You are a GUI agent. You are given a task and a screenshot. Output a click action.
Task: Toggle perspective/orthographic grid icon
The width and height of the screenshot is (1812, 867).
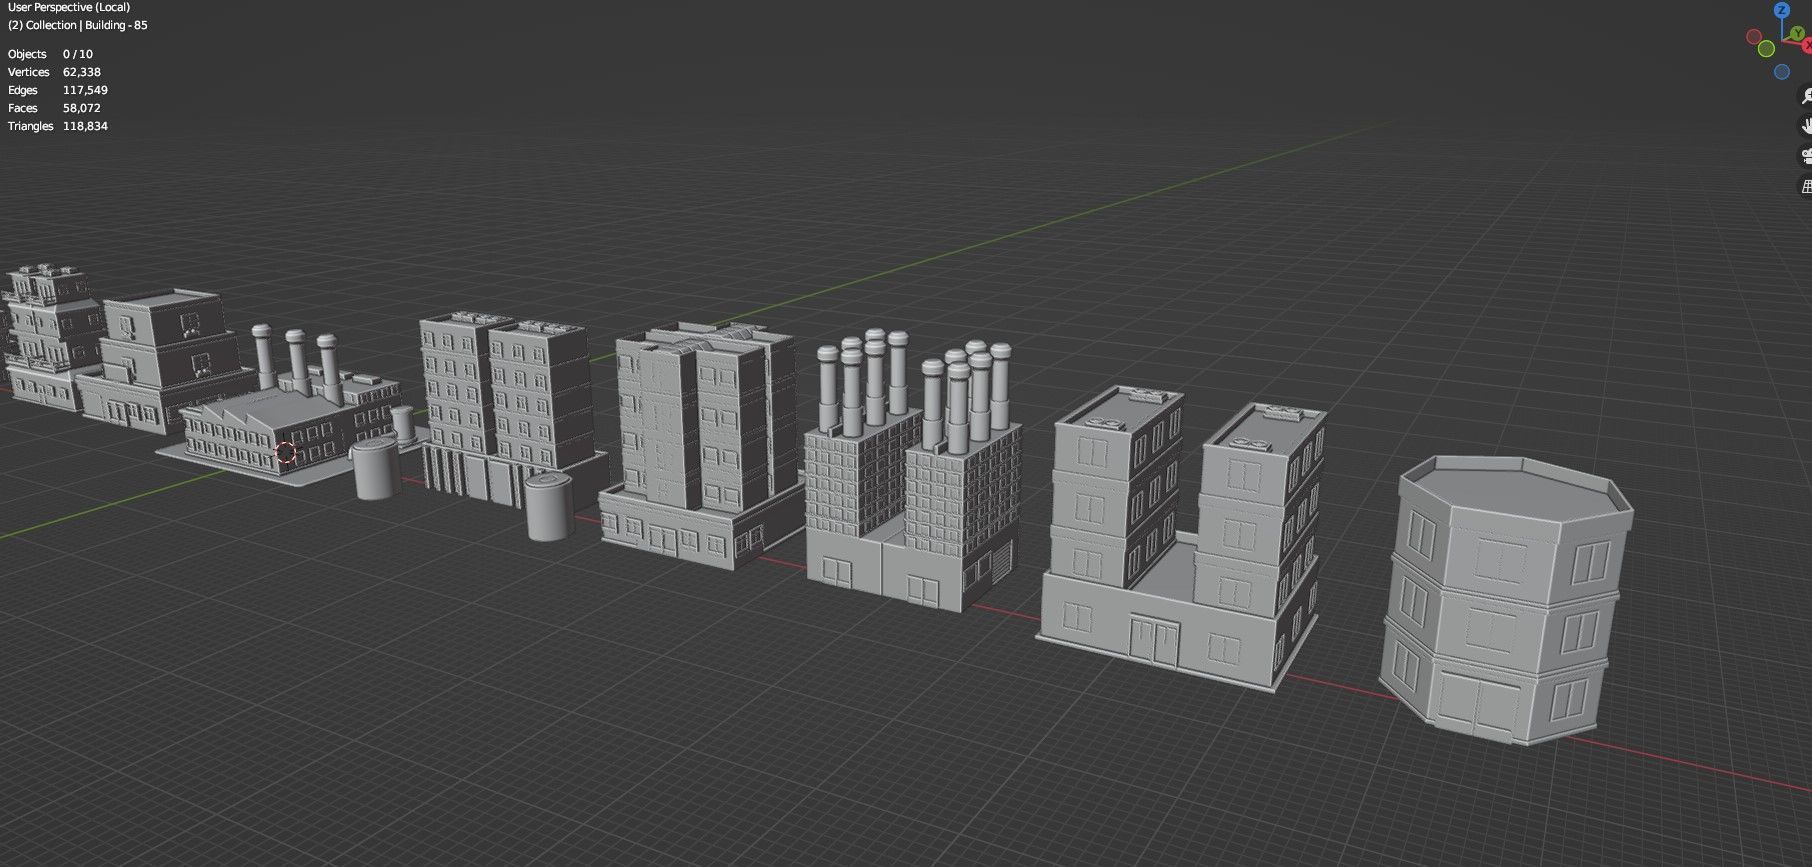click(x=1806, y=186)
